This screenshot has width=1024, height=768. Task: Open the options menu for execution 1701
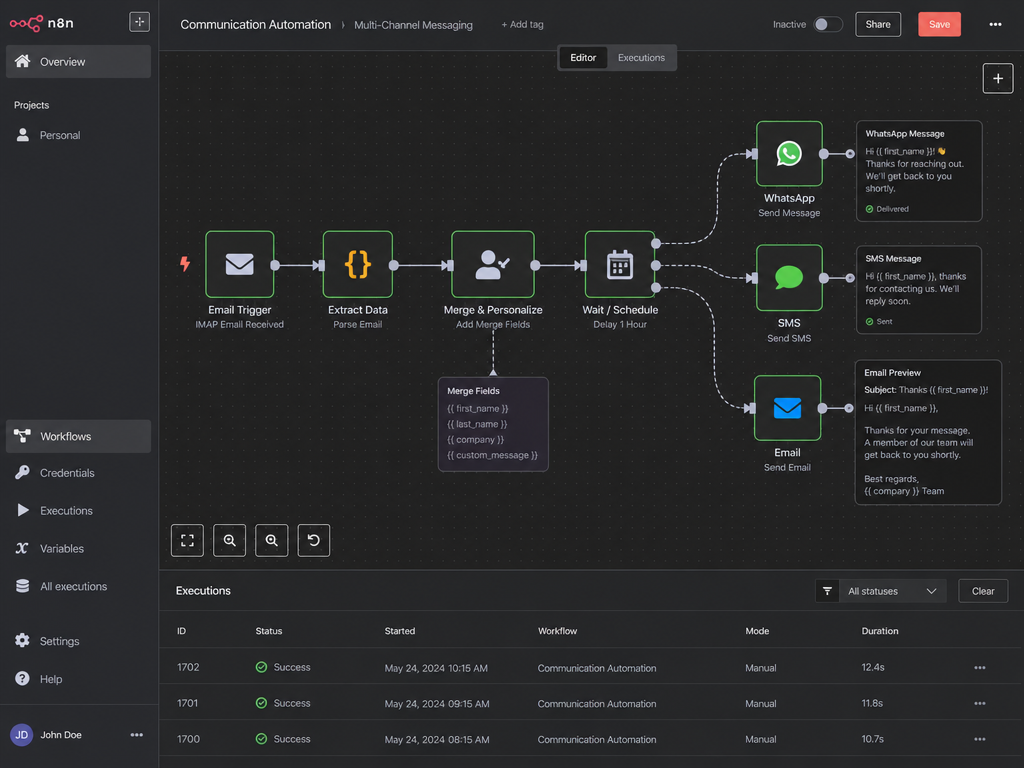[980, 703]
